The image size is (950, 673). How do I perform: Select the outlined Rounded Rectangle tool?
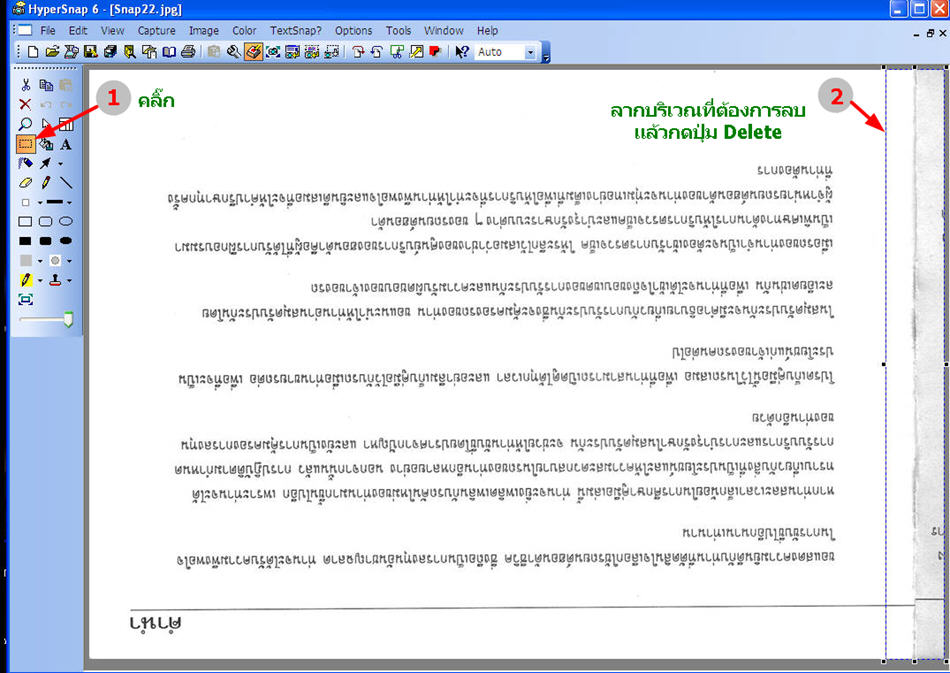click(x=45, y=222)
